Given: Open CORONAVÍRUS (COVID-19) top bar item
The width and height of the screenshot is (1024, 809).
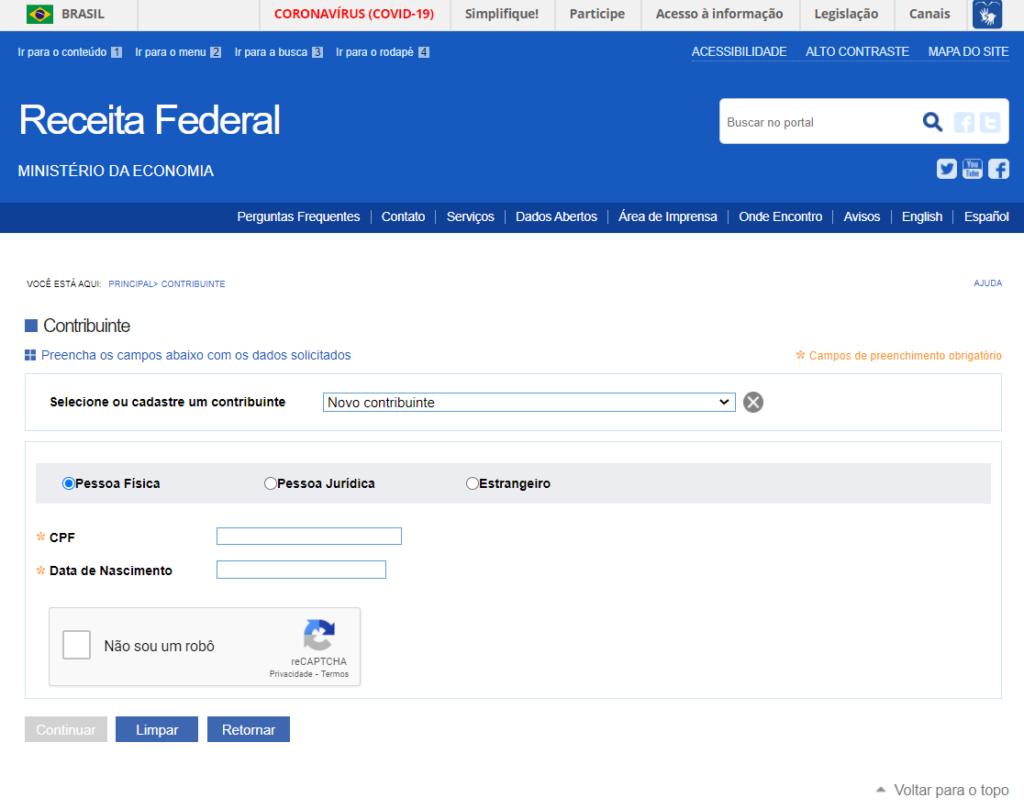Looking at the screenshot, I should coord(354,14).
